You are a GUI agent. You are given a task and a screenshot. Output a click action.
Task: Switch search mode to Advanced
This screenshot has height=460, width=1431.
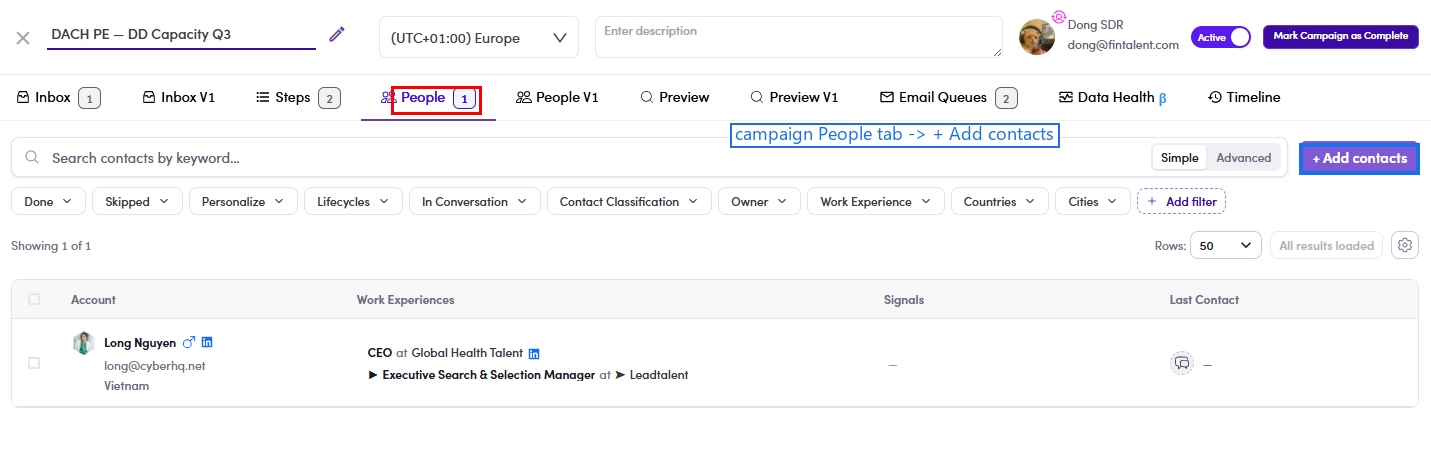(1243, 158)
